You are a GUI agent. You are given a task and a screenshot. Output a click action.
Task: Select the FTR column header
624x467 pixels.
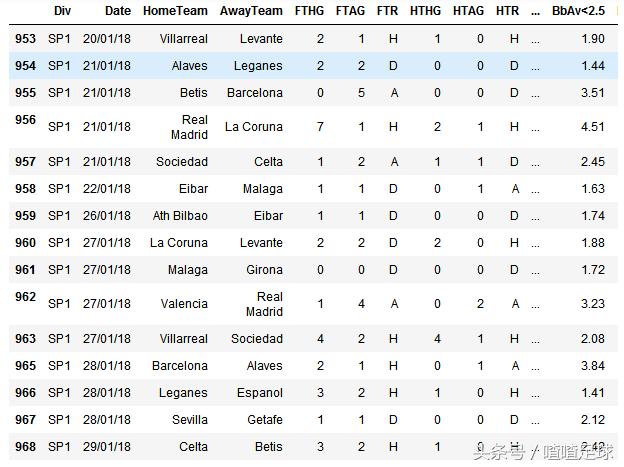coord(387,11)
